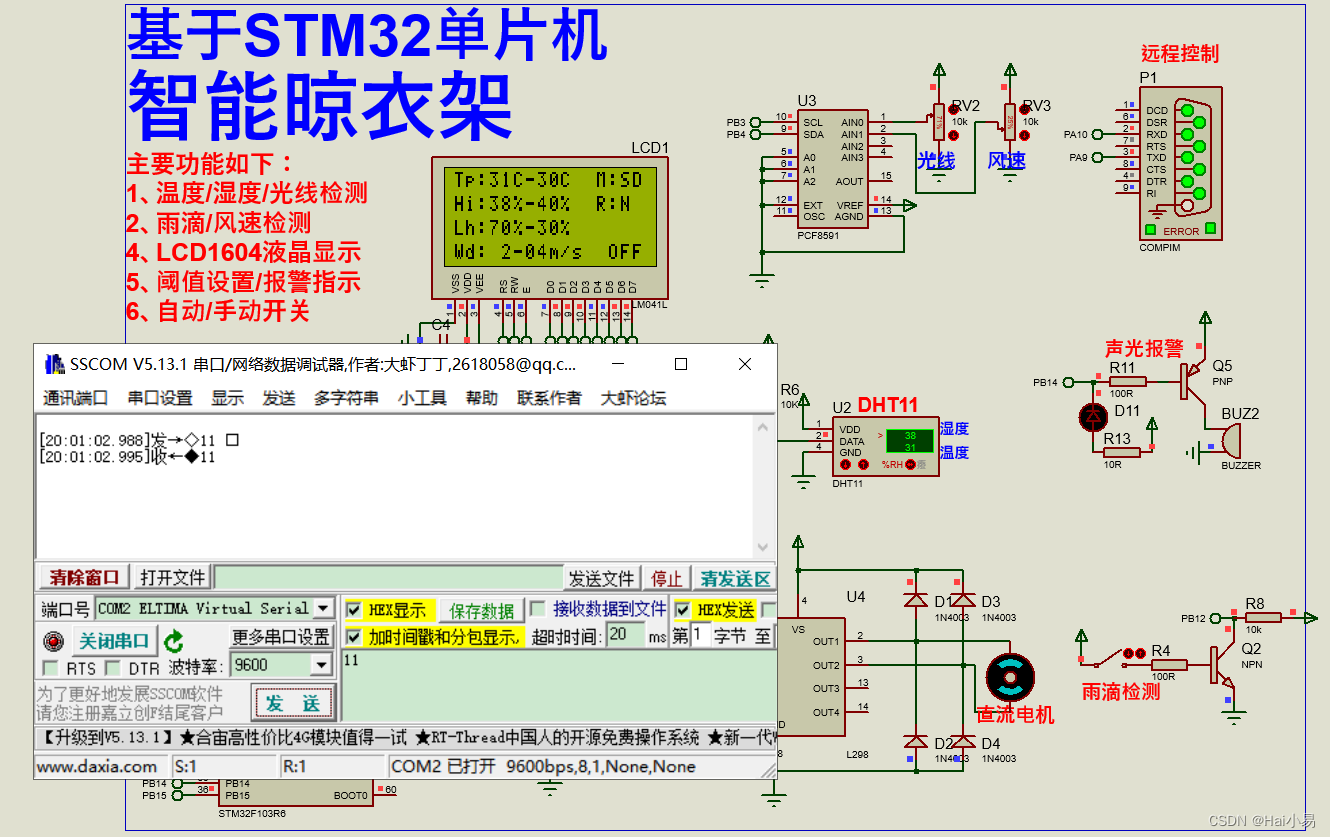Screen dimensions: 1330x837
Task: Click the www.daxia.com status bar link
Action: (x=97, y=766)
